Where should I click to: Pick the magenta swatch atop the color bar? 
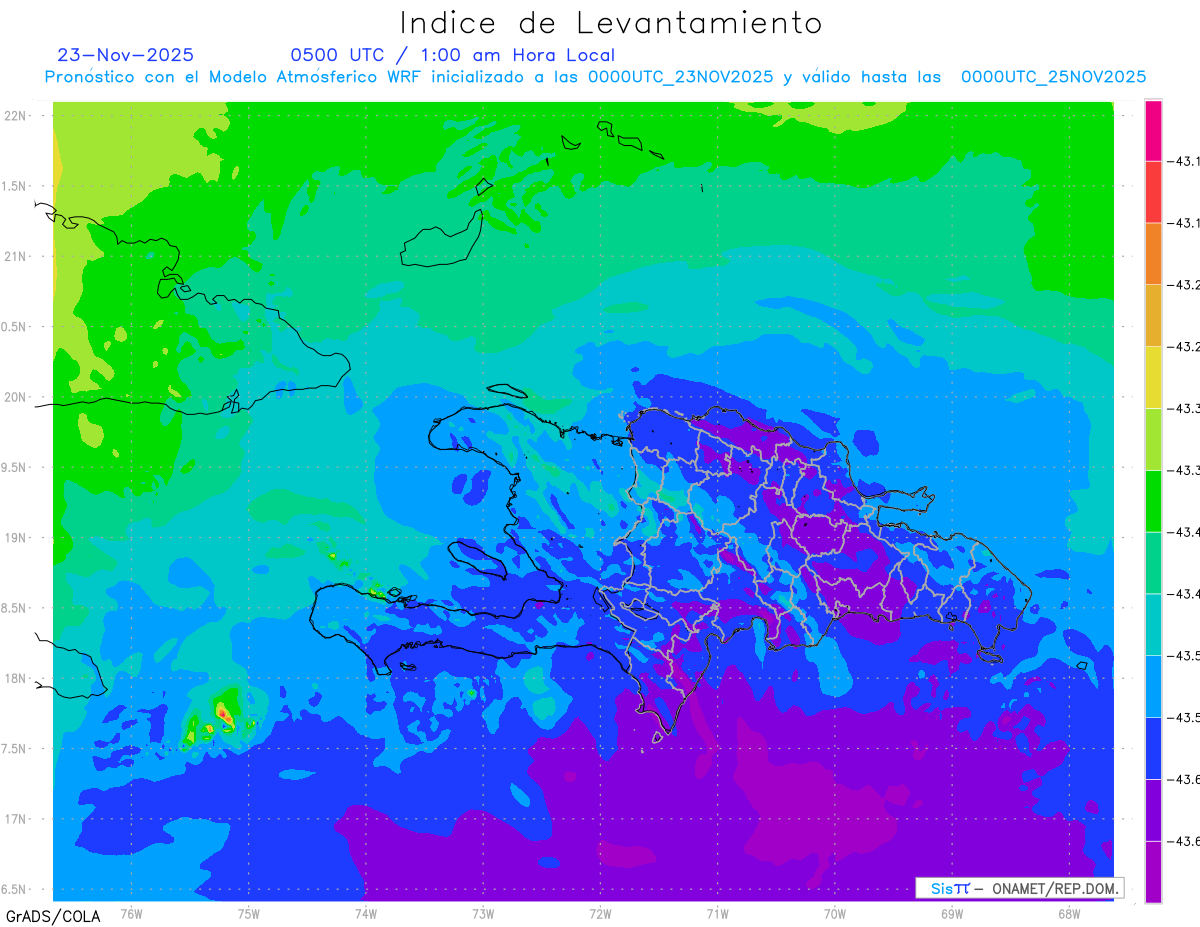click(1153, 130)
